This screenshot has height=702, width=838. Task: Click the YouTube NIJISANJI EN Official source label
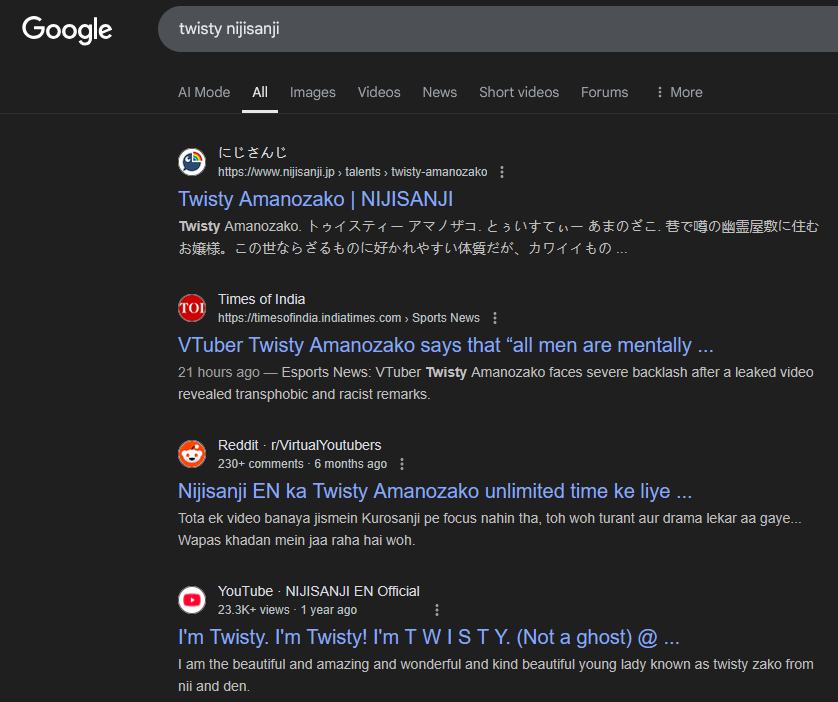(319, 591)
